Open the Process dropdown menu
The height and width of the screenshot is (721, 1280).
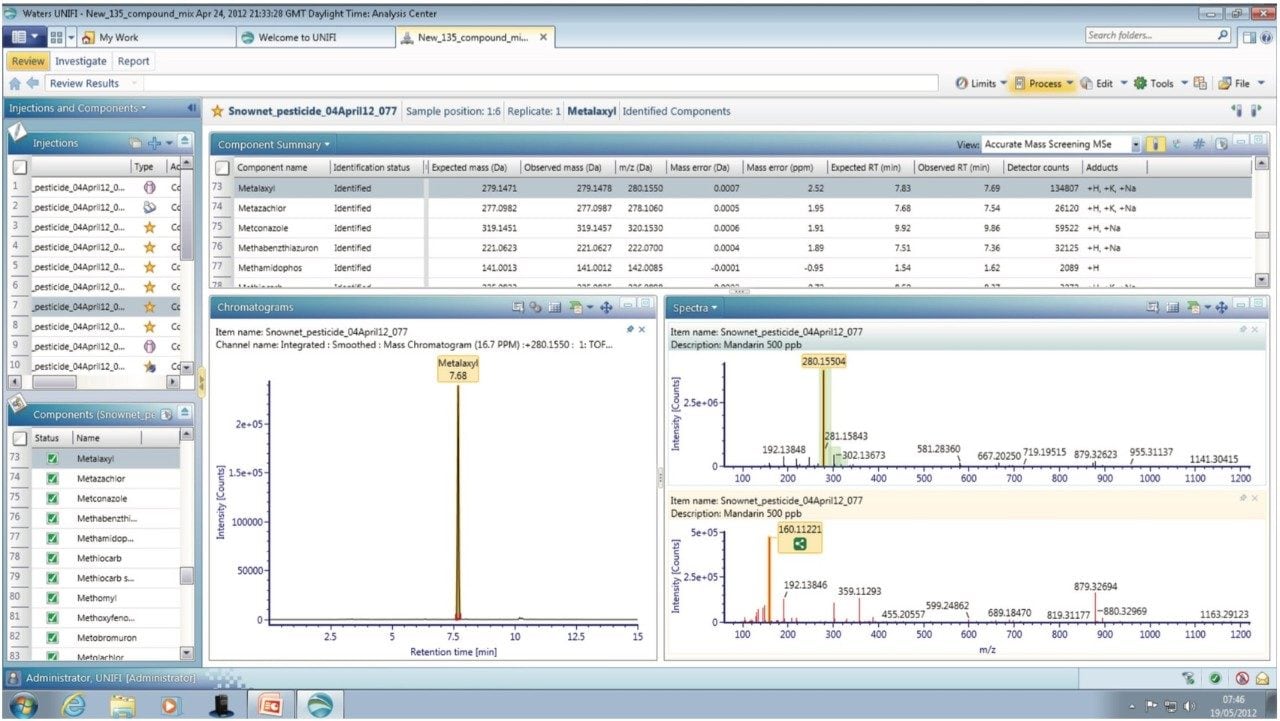click(1044, 84)
